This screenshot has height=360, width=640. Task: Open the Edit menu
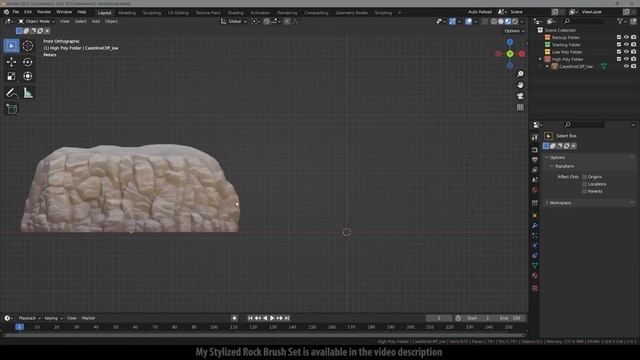28,12
